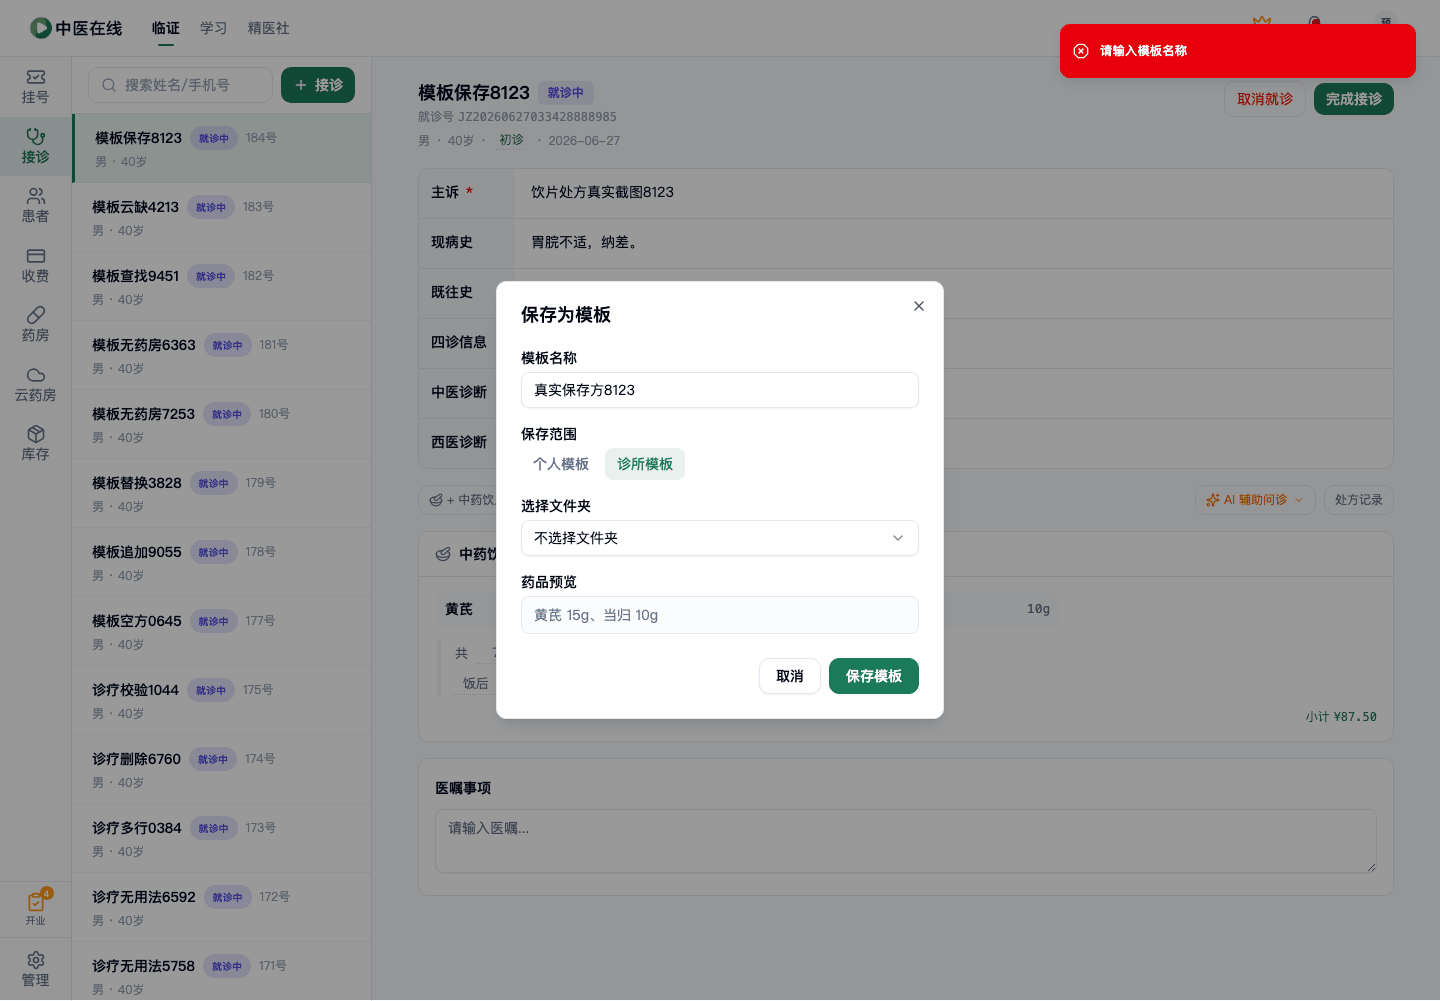Click the 请输入模板名称 toast message
The image size is (1440, 1001).
pos(1143,51)
